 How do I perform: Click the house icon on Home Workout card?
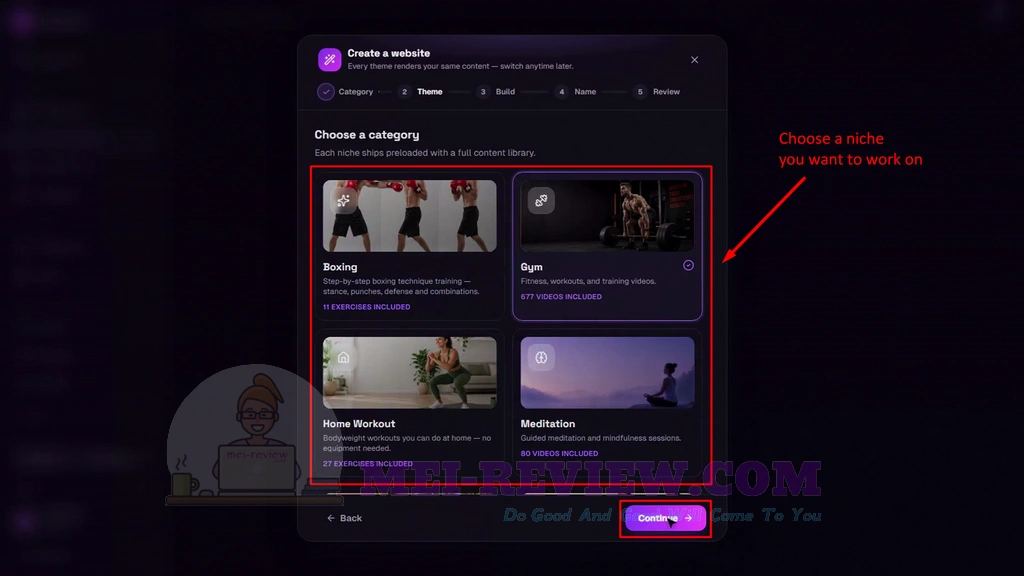coord(344,357)
